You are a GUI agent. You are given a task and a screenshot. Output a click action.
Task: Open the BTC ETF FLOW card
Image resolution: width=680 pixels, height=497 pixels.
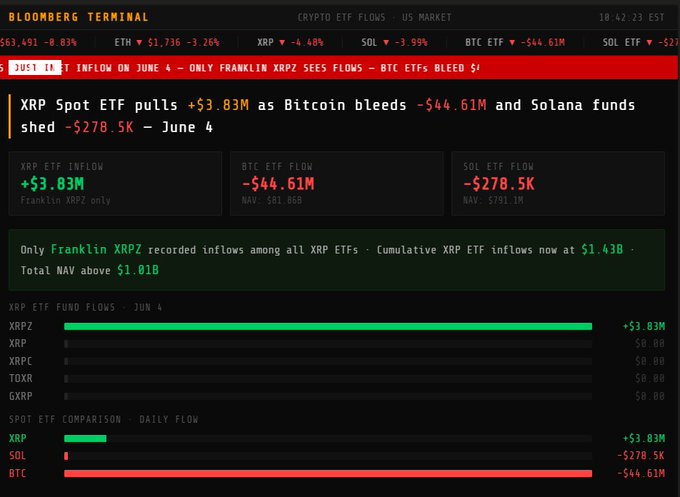[337, 183]
